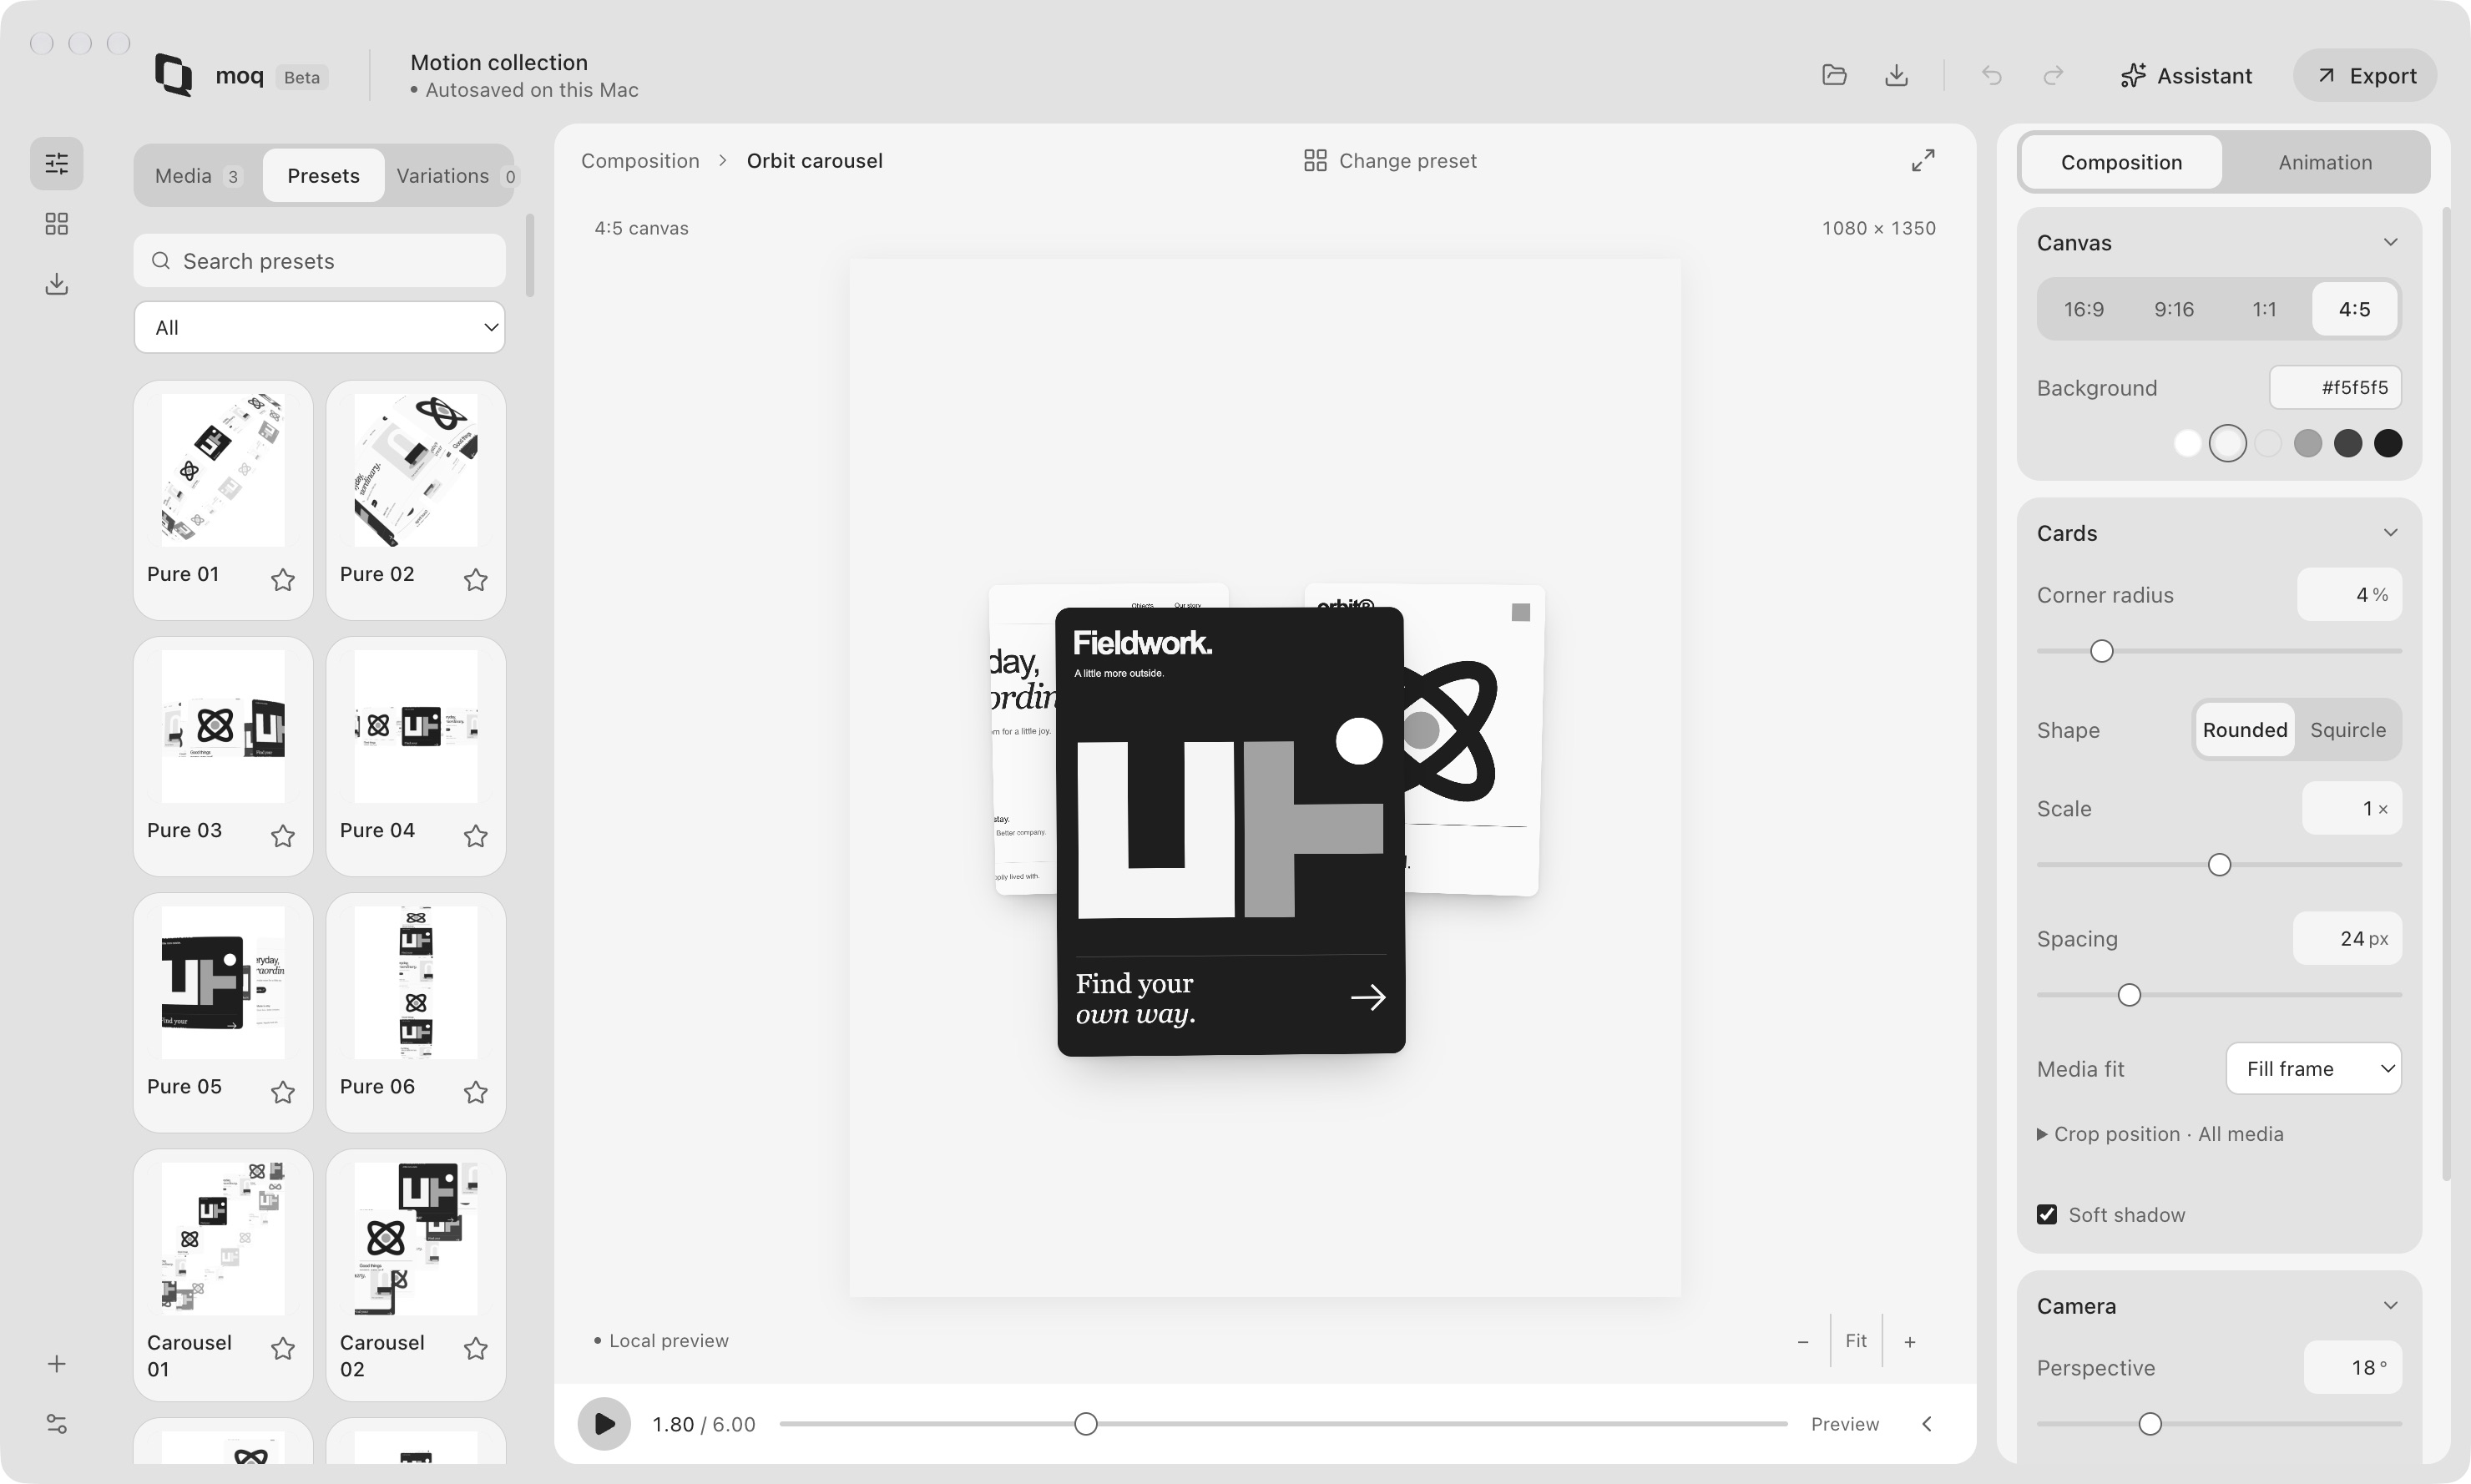Select the 1:1 canvas ratio

coord(2264,309)
